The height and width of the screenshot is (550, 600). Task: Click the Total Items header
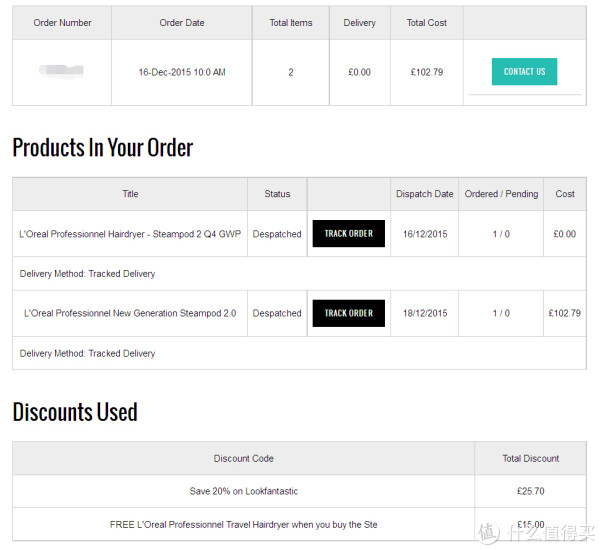click(x=291, y=23)
